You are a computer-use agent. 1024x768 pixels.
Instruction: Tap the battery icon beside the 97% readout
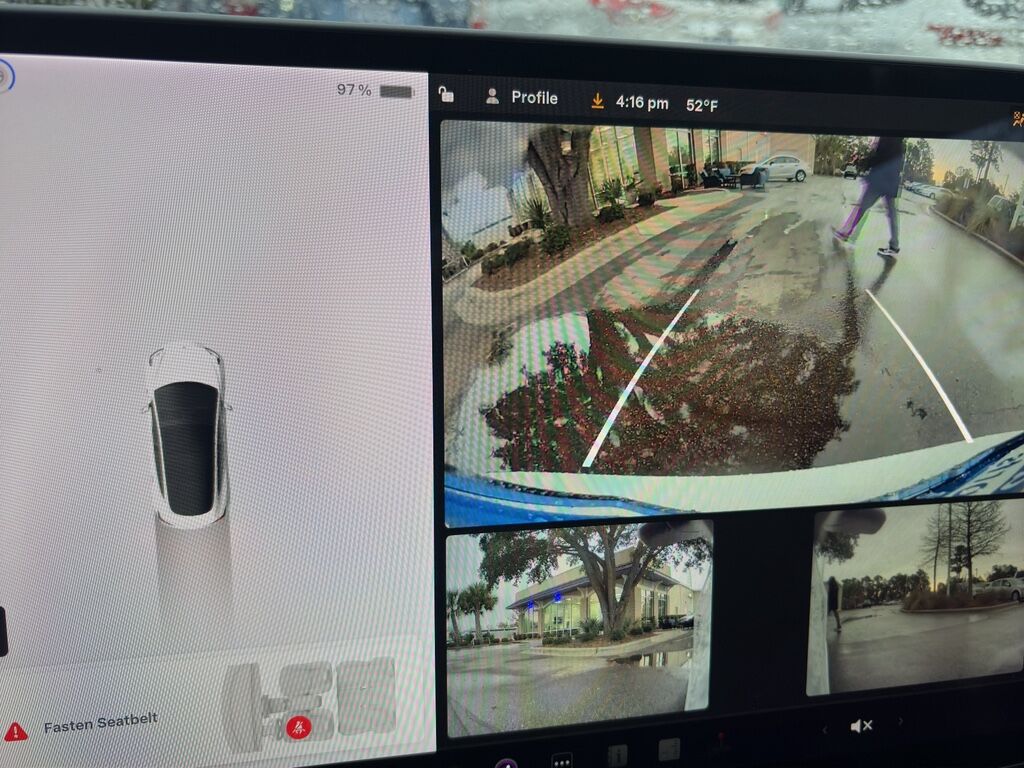click(x=394, y=92)
